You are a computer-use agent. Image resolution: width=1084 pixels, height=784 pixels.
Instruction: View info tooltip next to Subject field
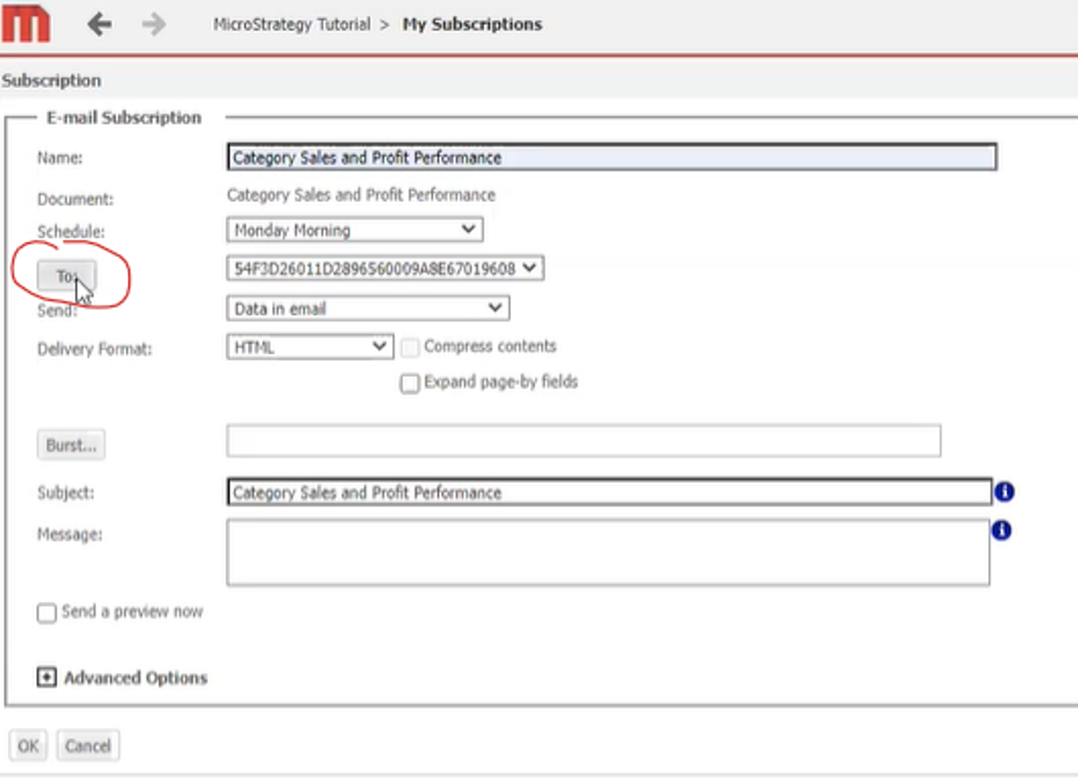(x=1003, y=491)
